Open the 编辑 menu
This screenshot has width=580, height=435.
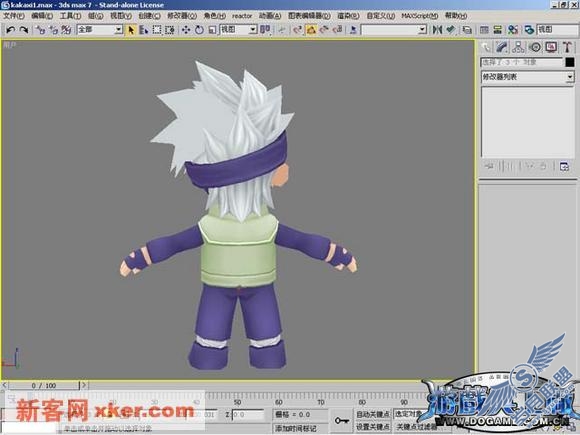(42, 16)
